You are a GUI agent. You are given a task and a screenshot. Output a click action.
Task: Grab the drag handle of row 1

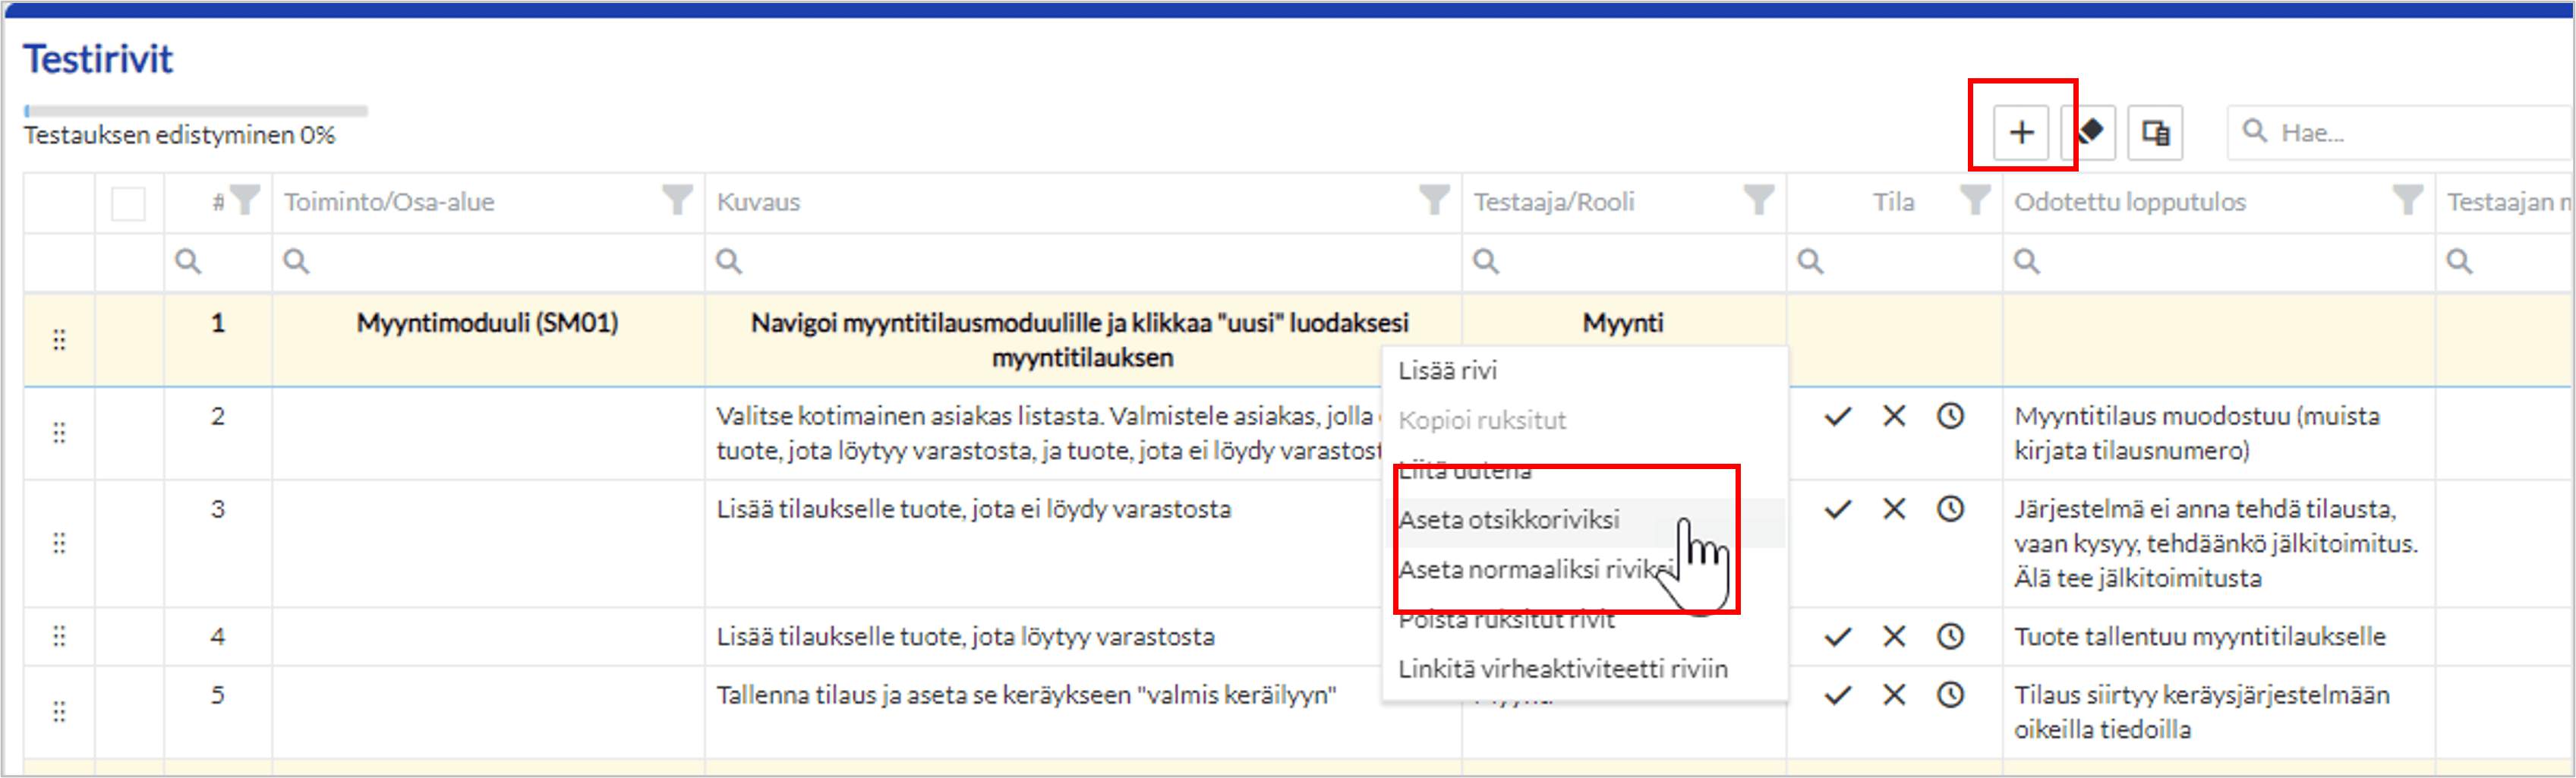59,340
